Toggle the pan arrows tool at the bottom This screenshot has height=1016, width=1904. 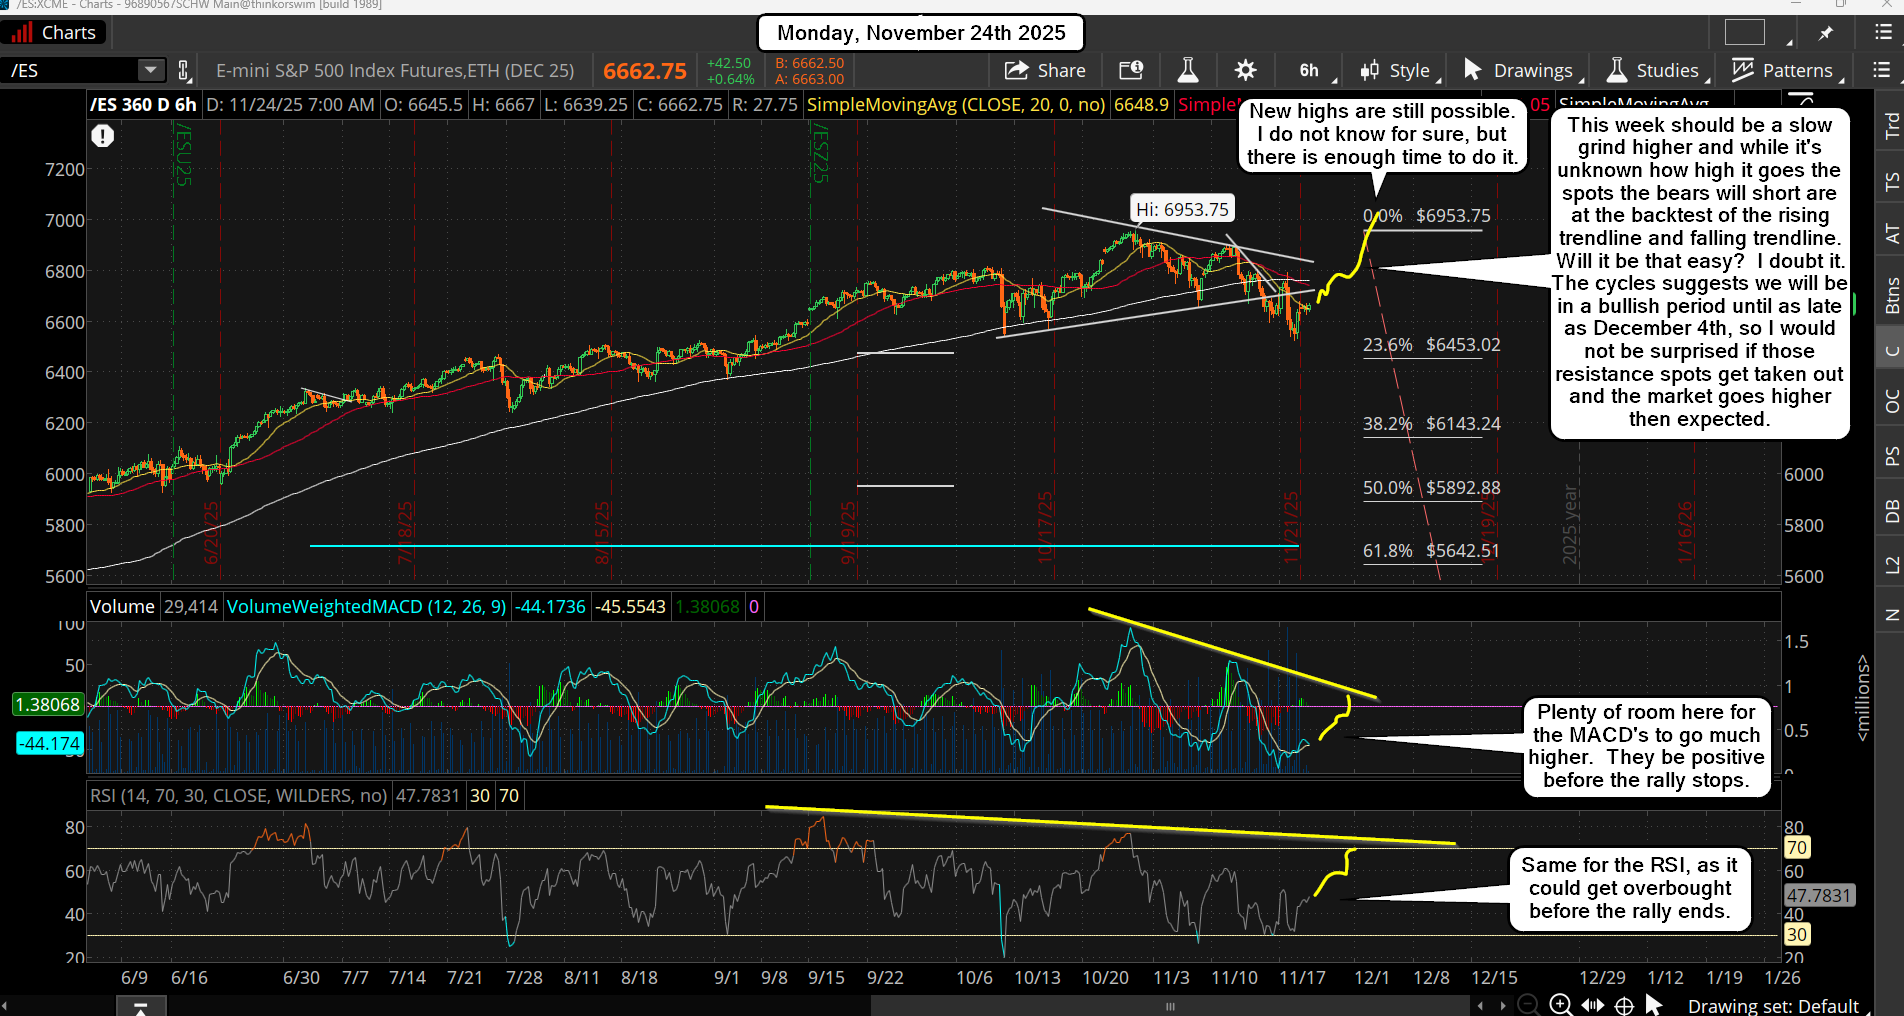pyautogui.click(x=1593, y=1005)
